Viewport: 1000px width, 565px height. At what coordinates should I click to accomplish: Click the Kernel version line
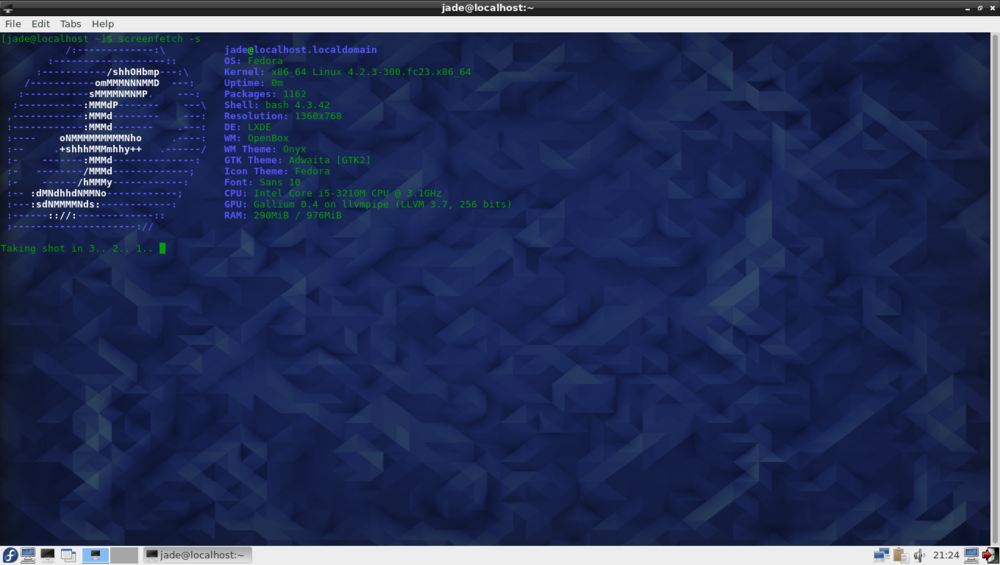coord(348,72)
